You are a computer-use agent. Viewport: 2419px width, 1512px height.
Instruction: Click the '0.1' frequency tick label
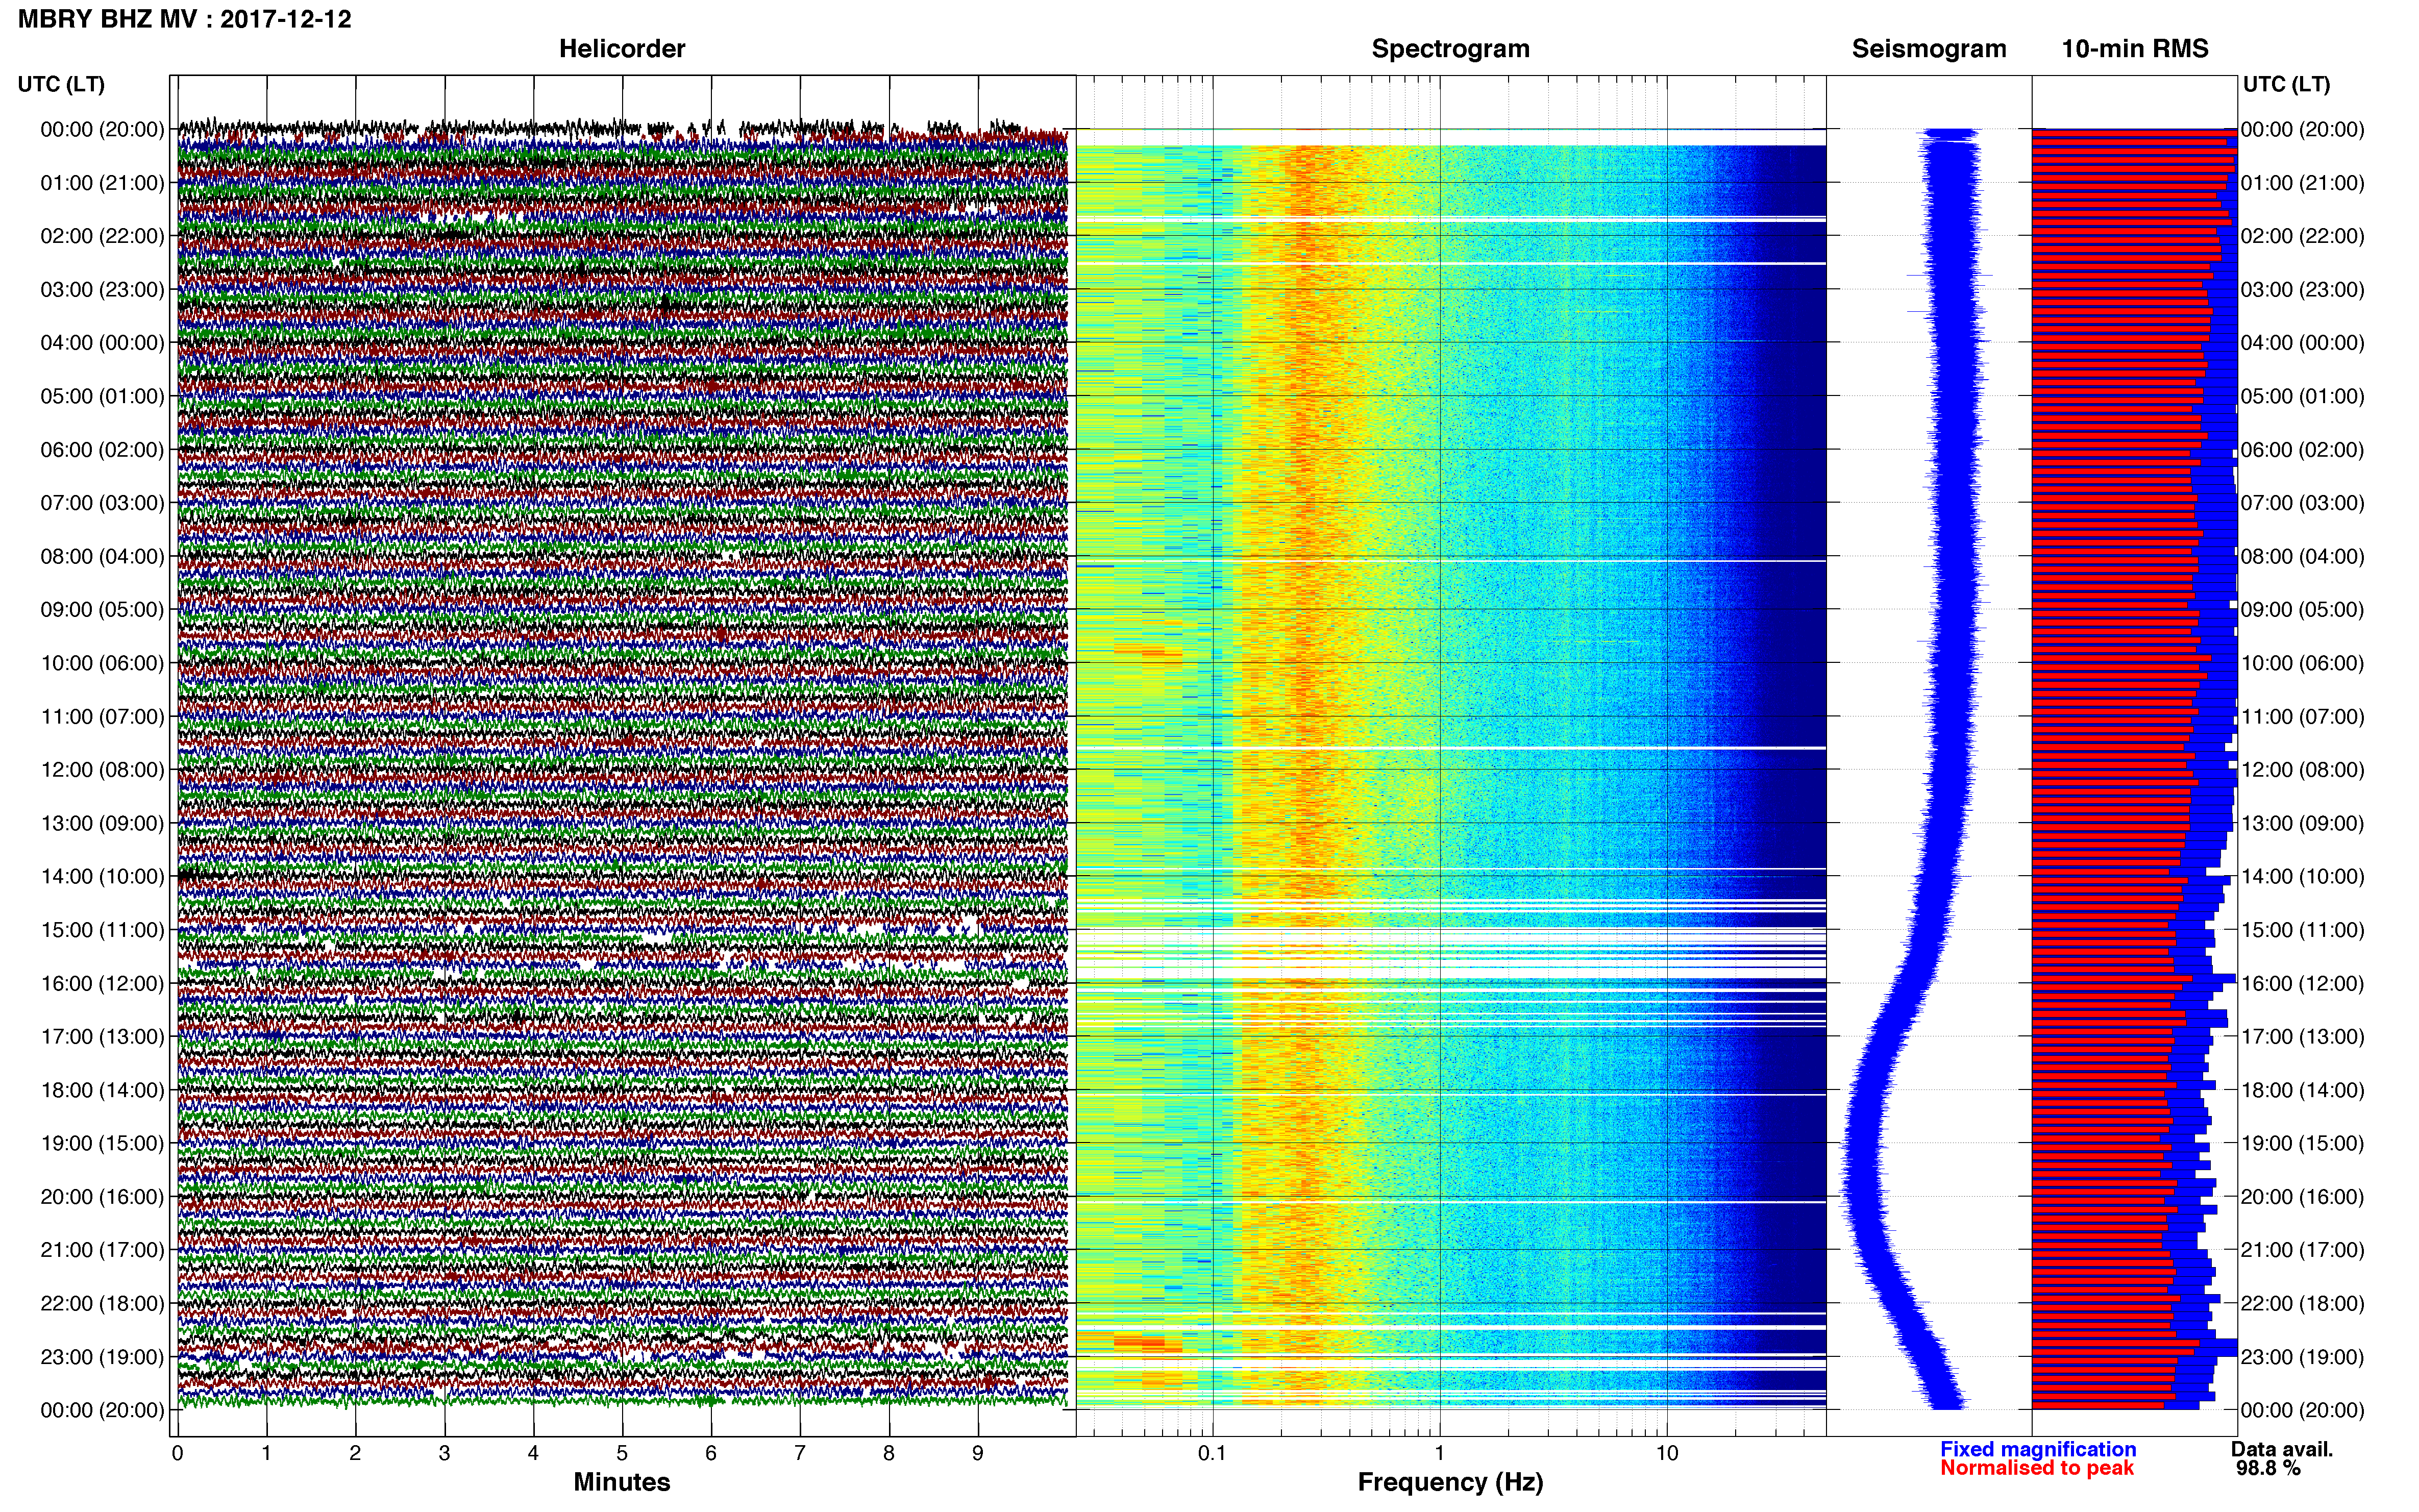point(1212,1453)
